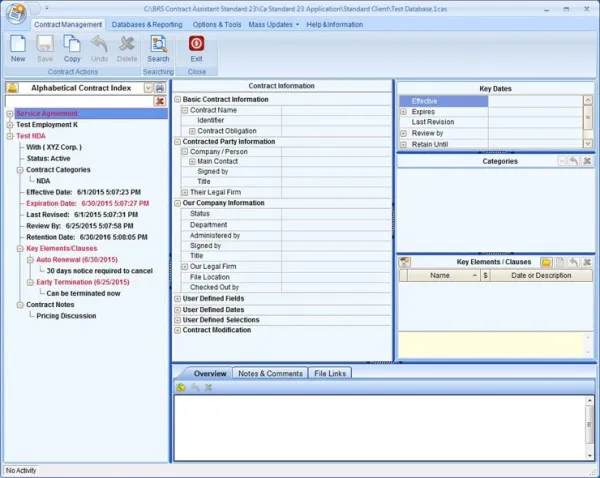
Task: Click the Categories undo arrow icon
Action: [573, 161]
